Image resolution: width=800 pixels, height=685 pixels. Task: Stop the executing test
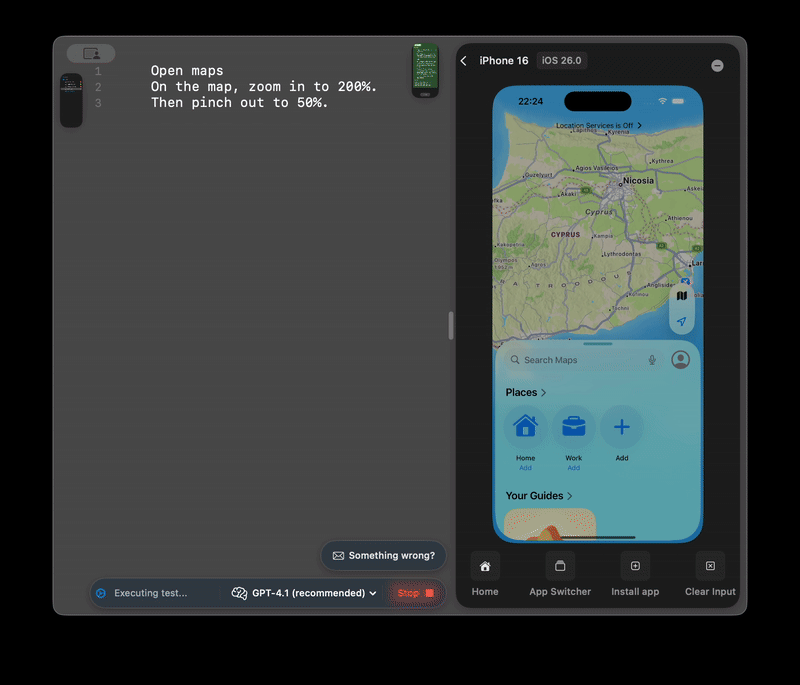click(x=415, y=593)
